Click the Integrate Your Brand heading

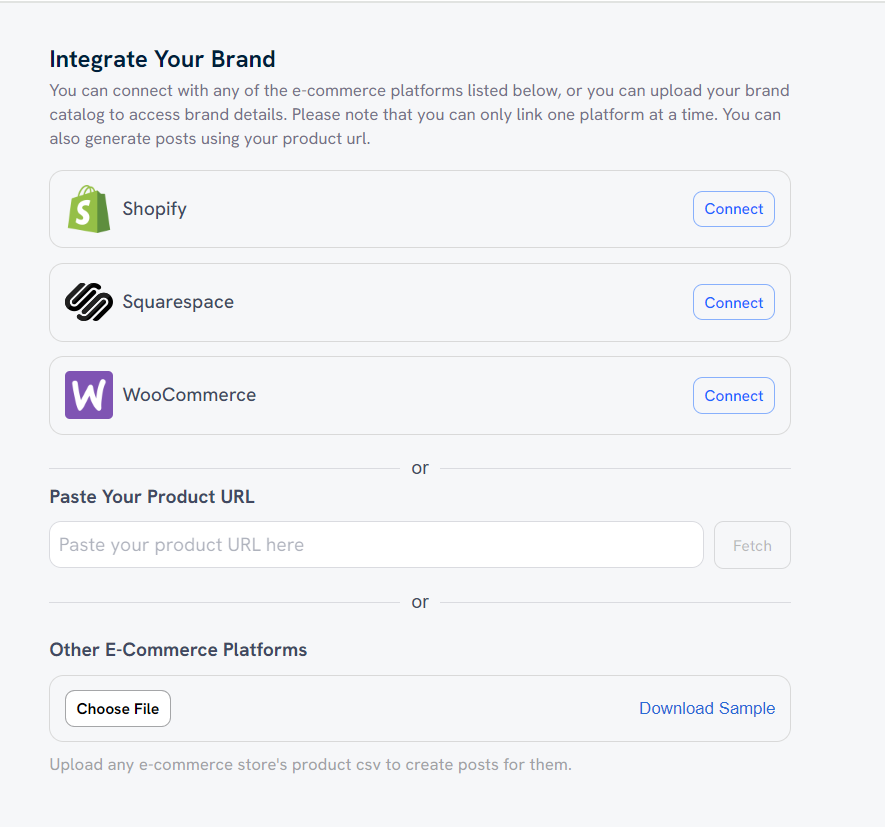tap(163, 59)
